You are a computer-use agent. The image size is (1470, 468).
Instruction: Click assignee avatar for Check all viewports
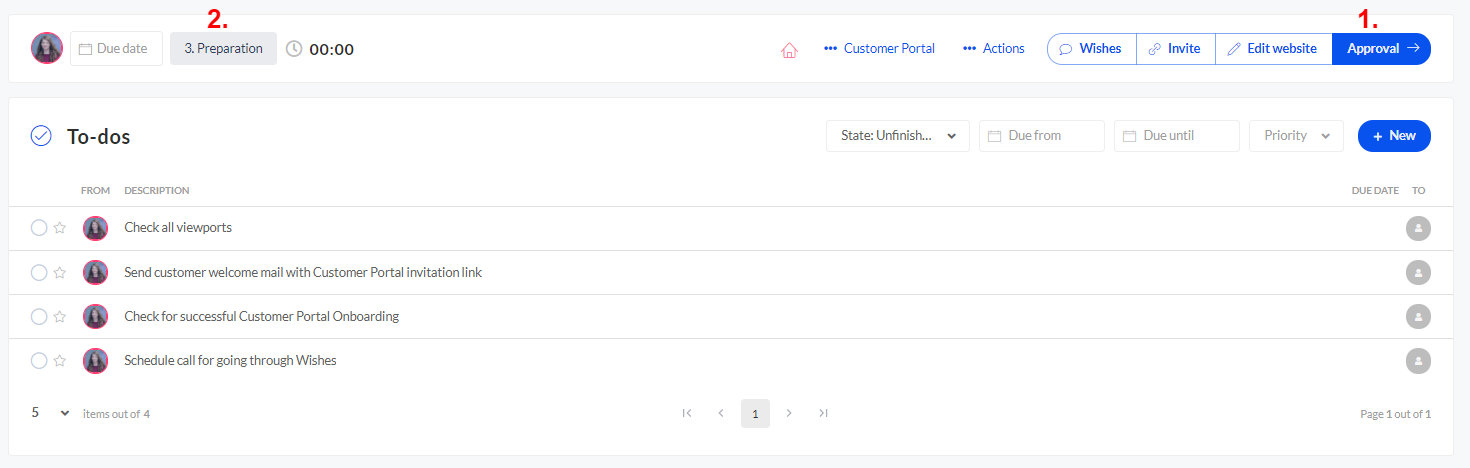pyautogui.click(x=1418, y=228)
